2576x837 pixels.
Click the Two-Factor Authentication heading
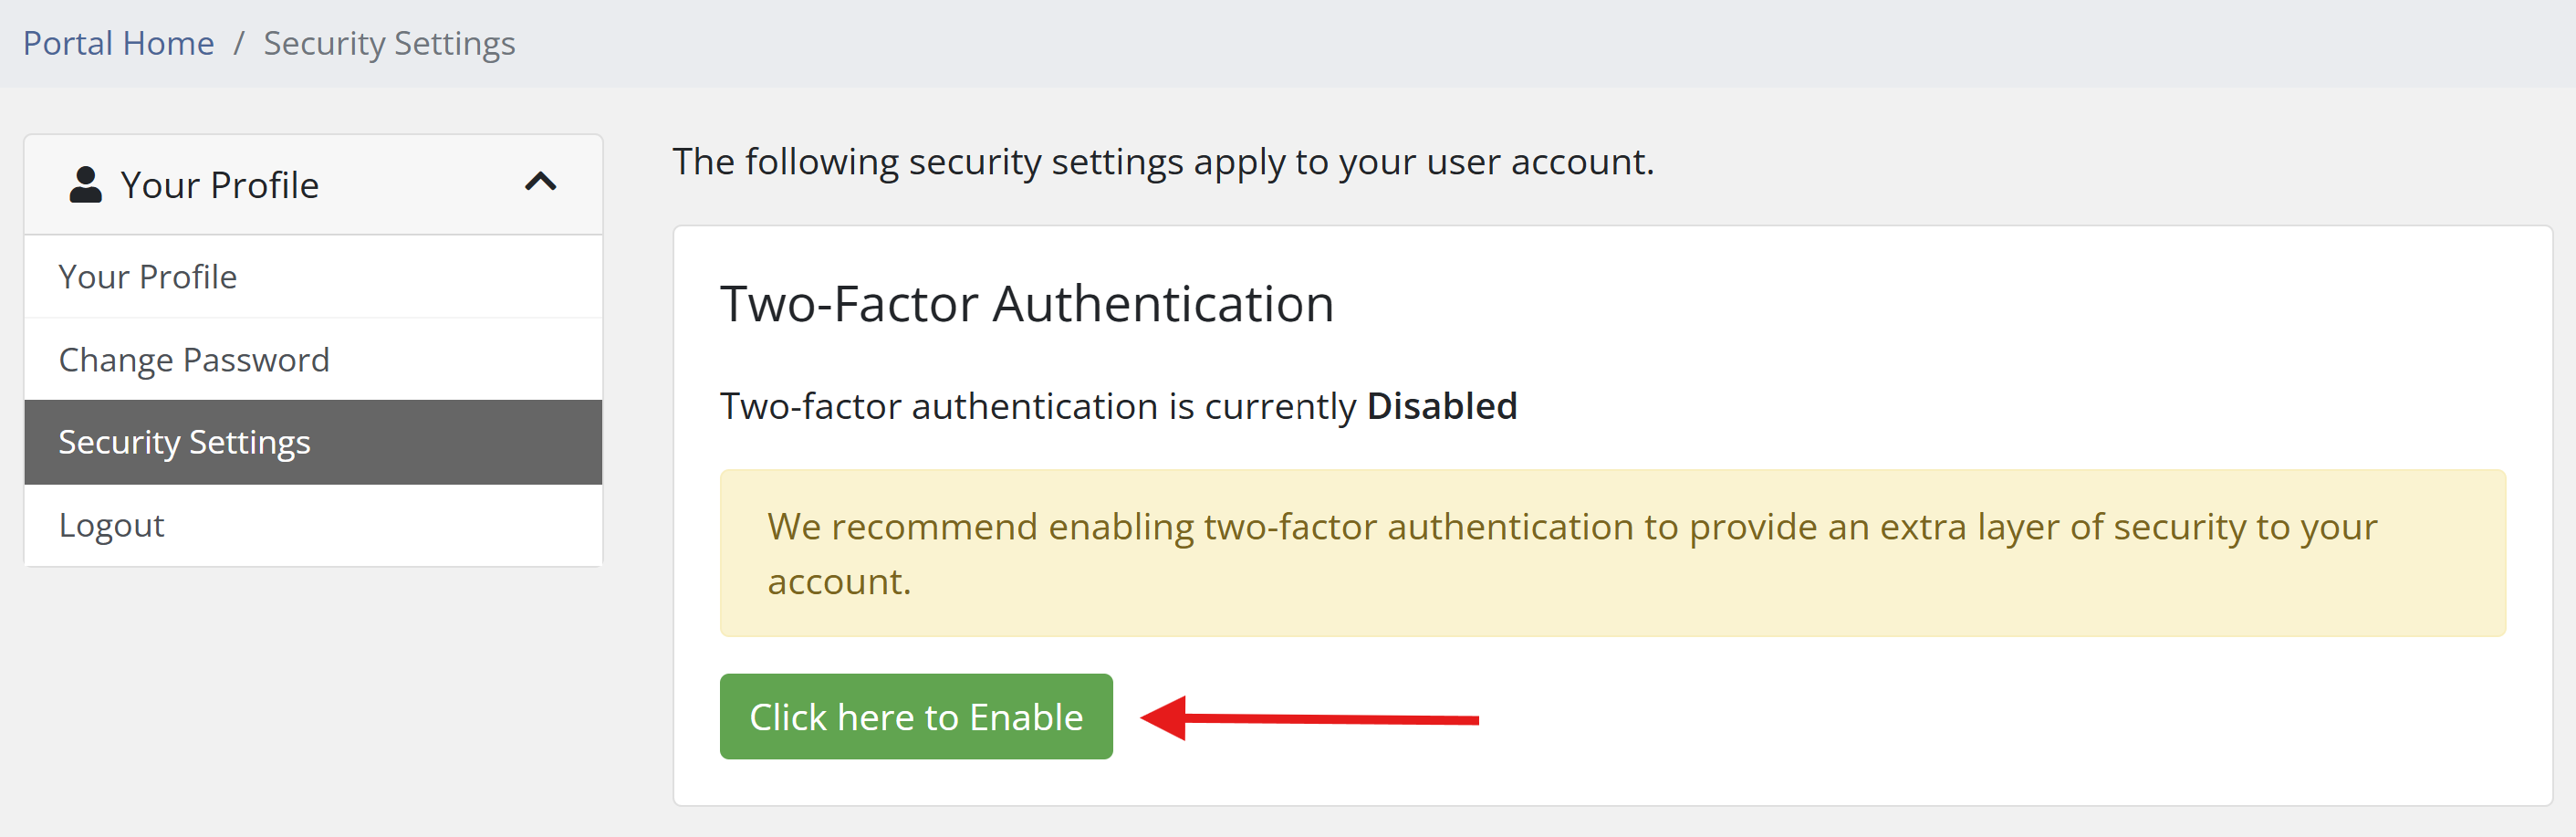(x=1026, y=304)
